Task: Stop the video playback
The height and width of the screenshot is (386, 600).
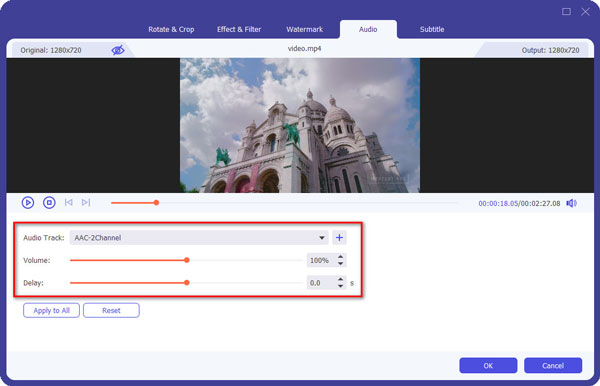Action: (49, 202)
